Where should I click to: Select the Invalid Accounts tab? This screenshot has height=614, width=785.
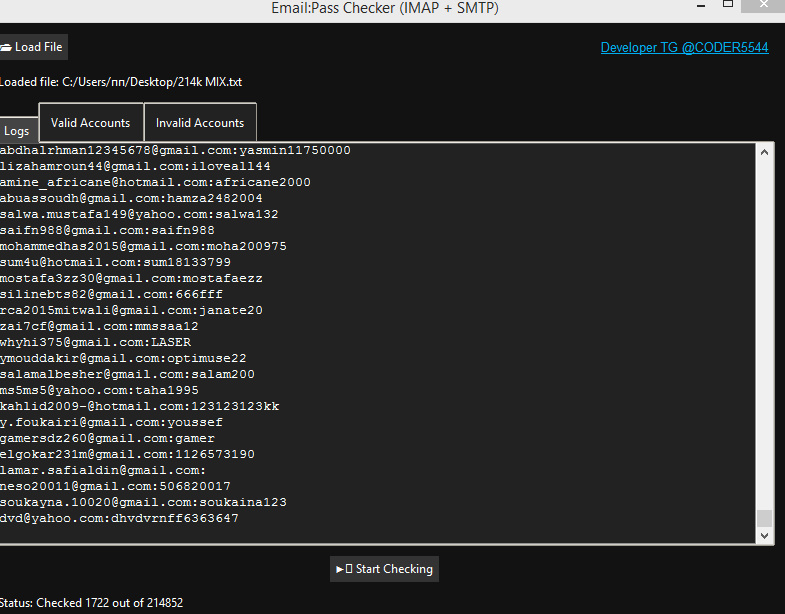200,123
